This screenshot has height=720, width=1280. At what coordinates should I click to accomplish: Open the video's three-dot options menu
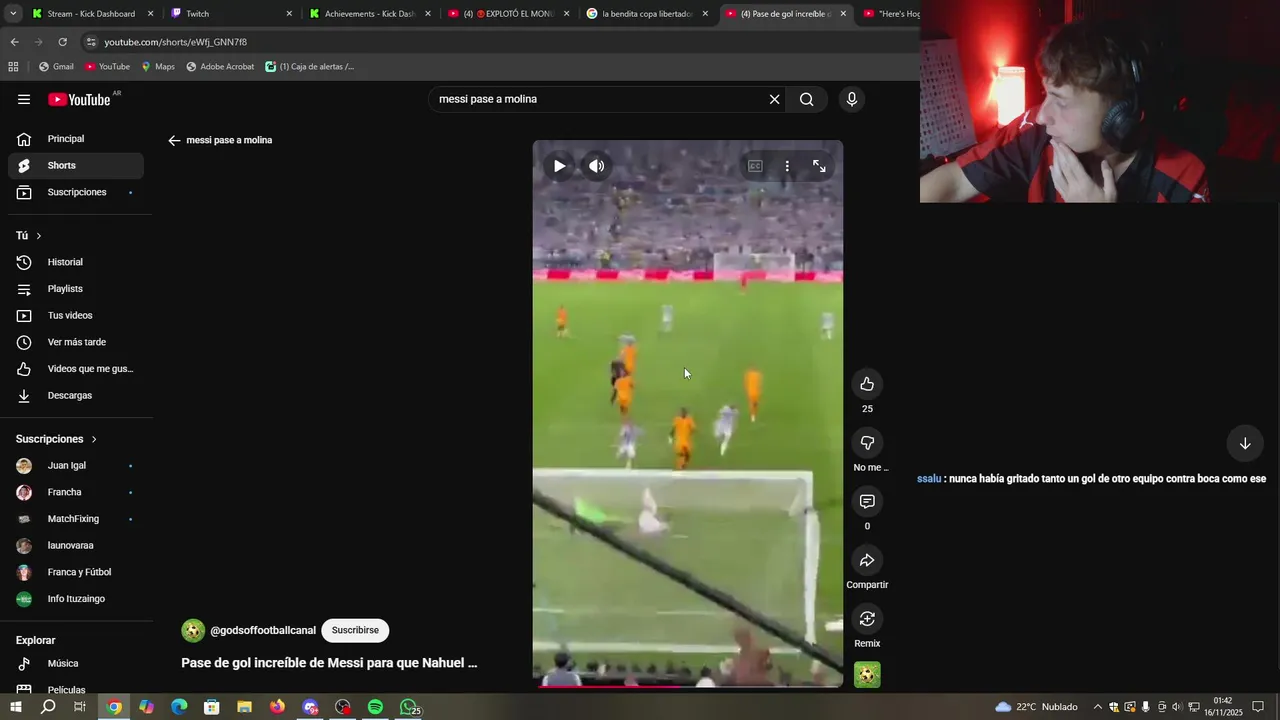pos(787,166)
